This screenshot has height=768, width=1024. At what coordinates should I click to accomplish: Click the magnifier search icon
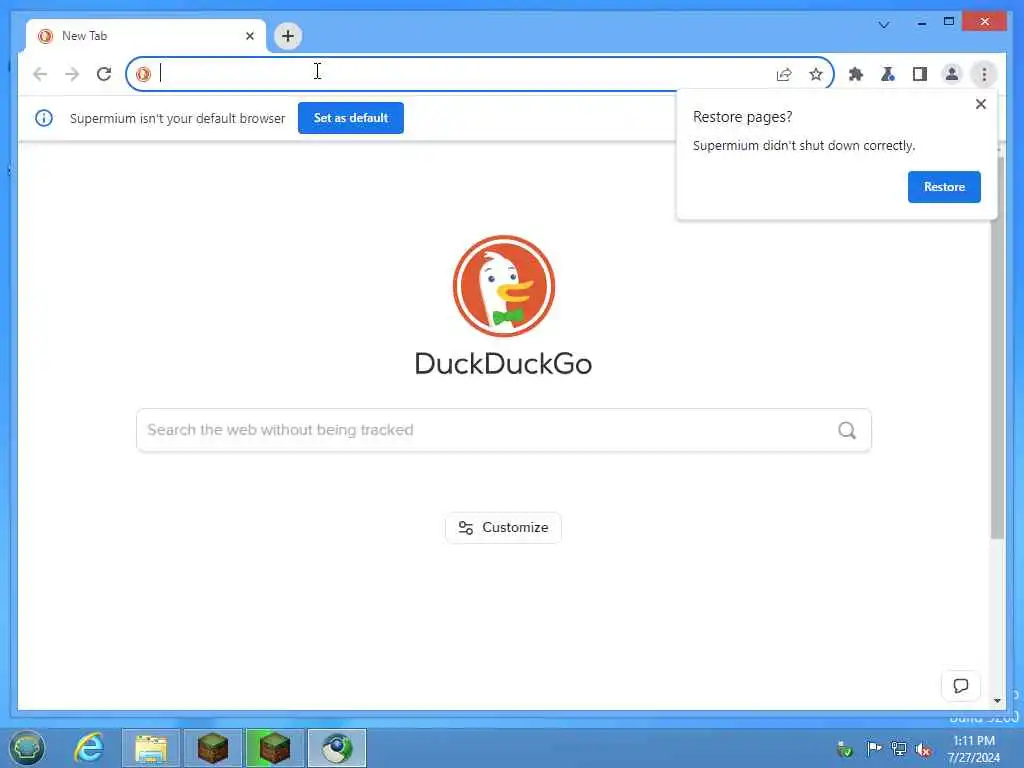click(x=847, y=430)
